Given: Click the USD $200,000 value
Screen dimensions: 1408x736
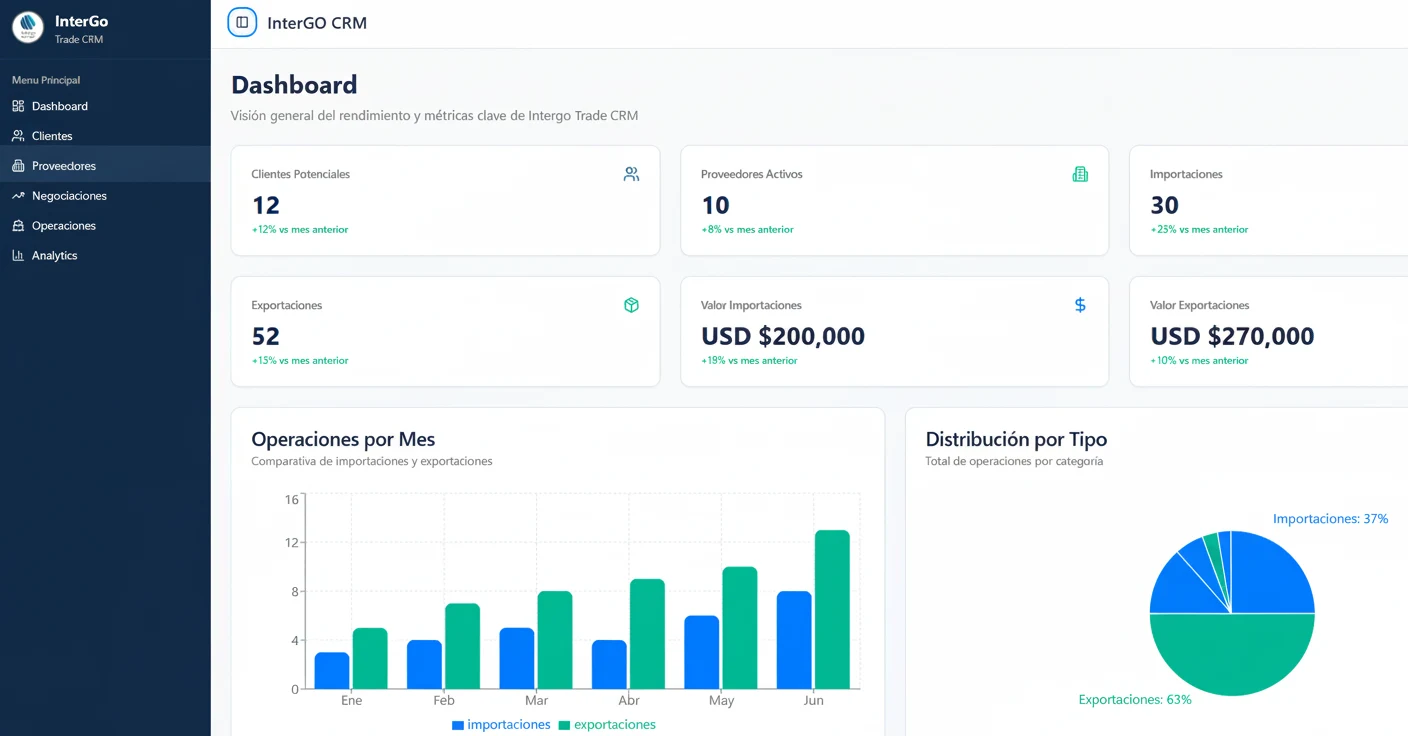Looking at the screenshot, I should [x=783, y=336].
